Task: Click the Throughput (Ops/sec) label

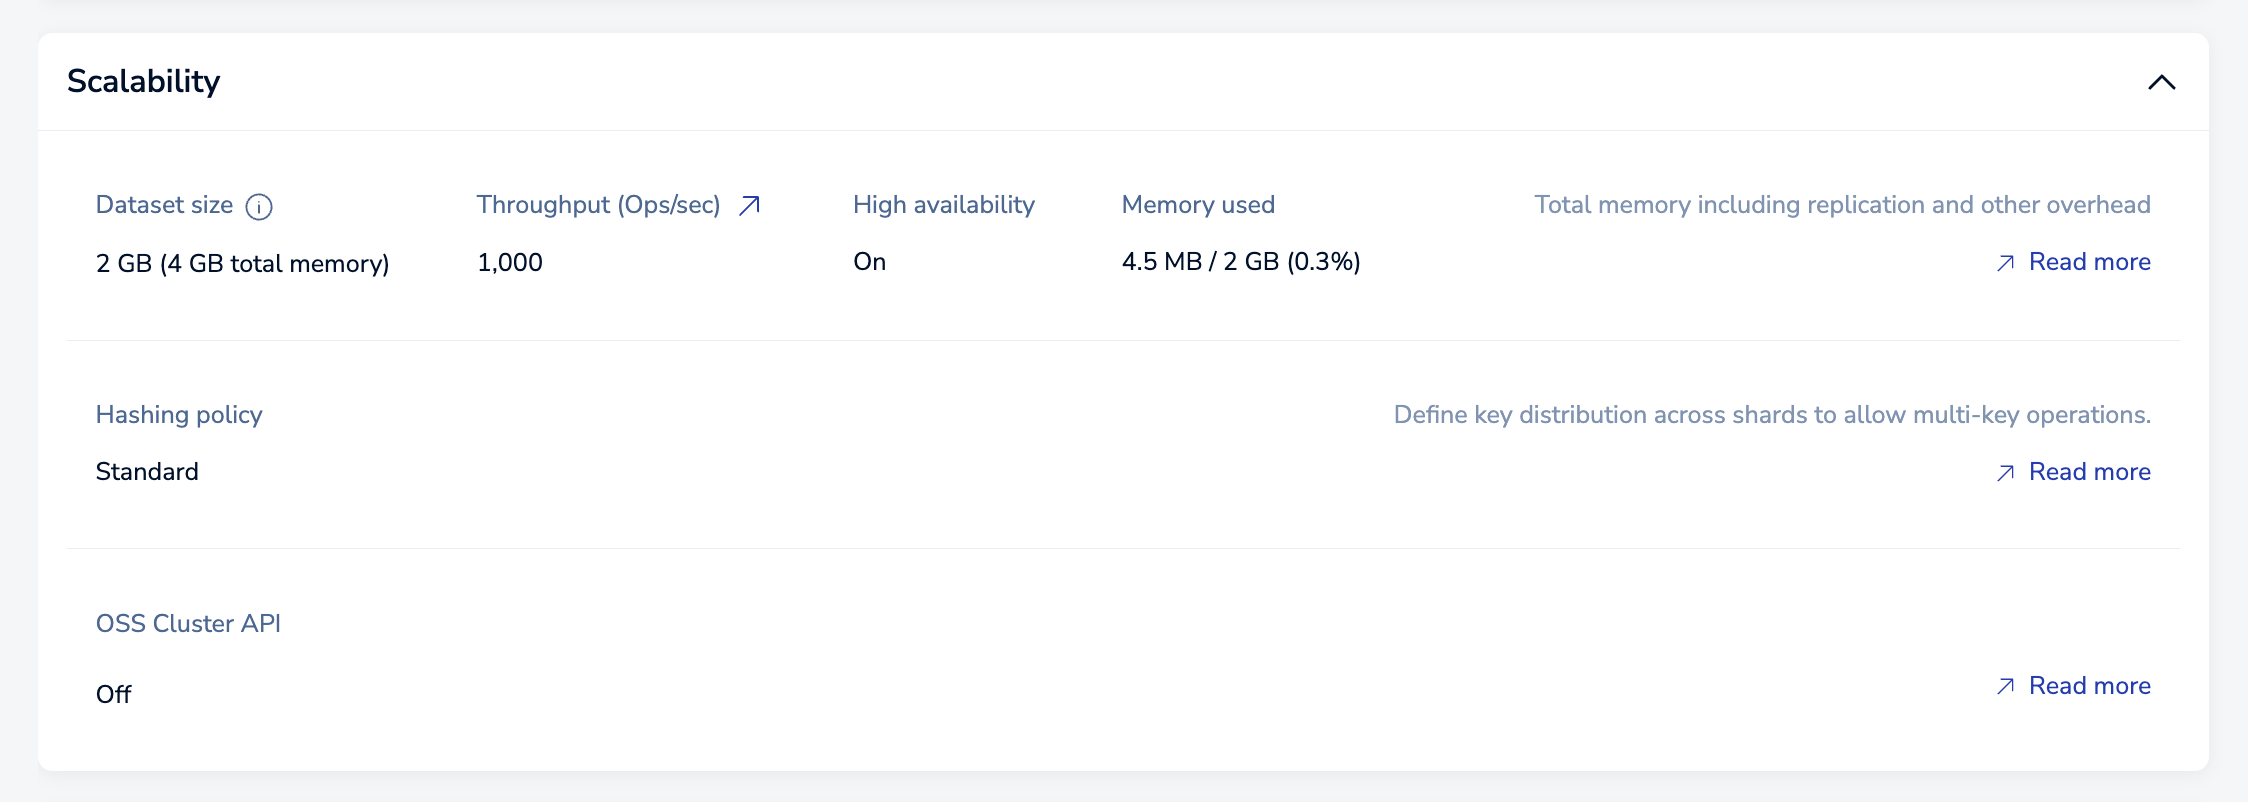Action: (x=598, y=205)
